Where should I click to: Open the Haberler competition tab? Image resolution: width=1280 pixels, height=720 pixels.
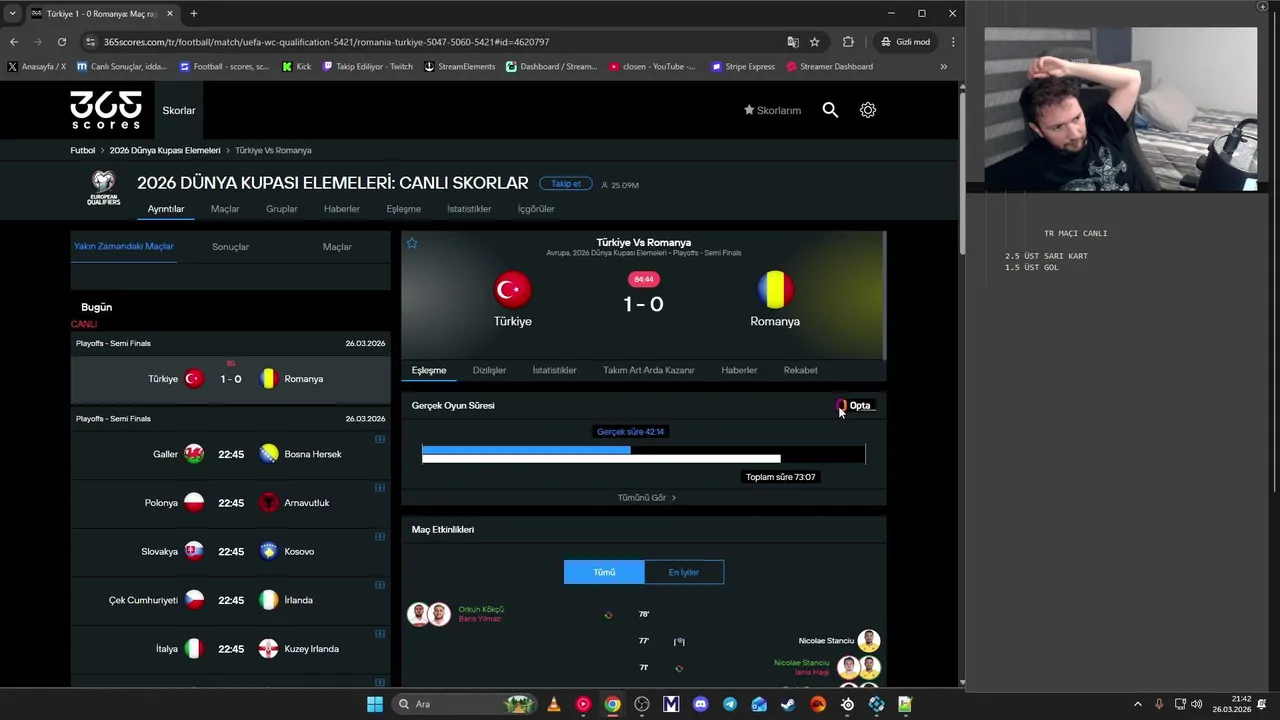(342, 209)
